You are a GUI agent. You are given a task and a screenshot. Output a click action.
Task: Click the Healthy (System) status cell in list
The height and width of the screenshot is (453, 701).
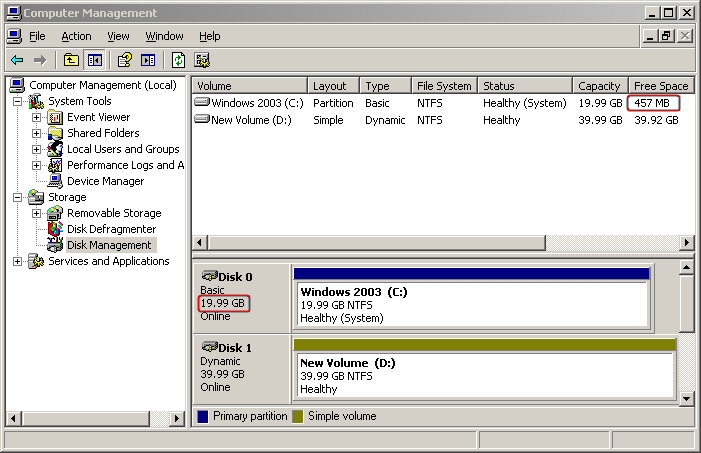coord(524,103)
